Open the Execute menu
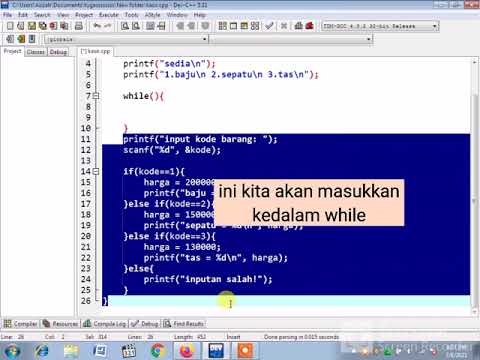Image resolution: width=480 pixels, height=360 pixels. click(x=109, y=15)
